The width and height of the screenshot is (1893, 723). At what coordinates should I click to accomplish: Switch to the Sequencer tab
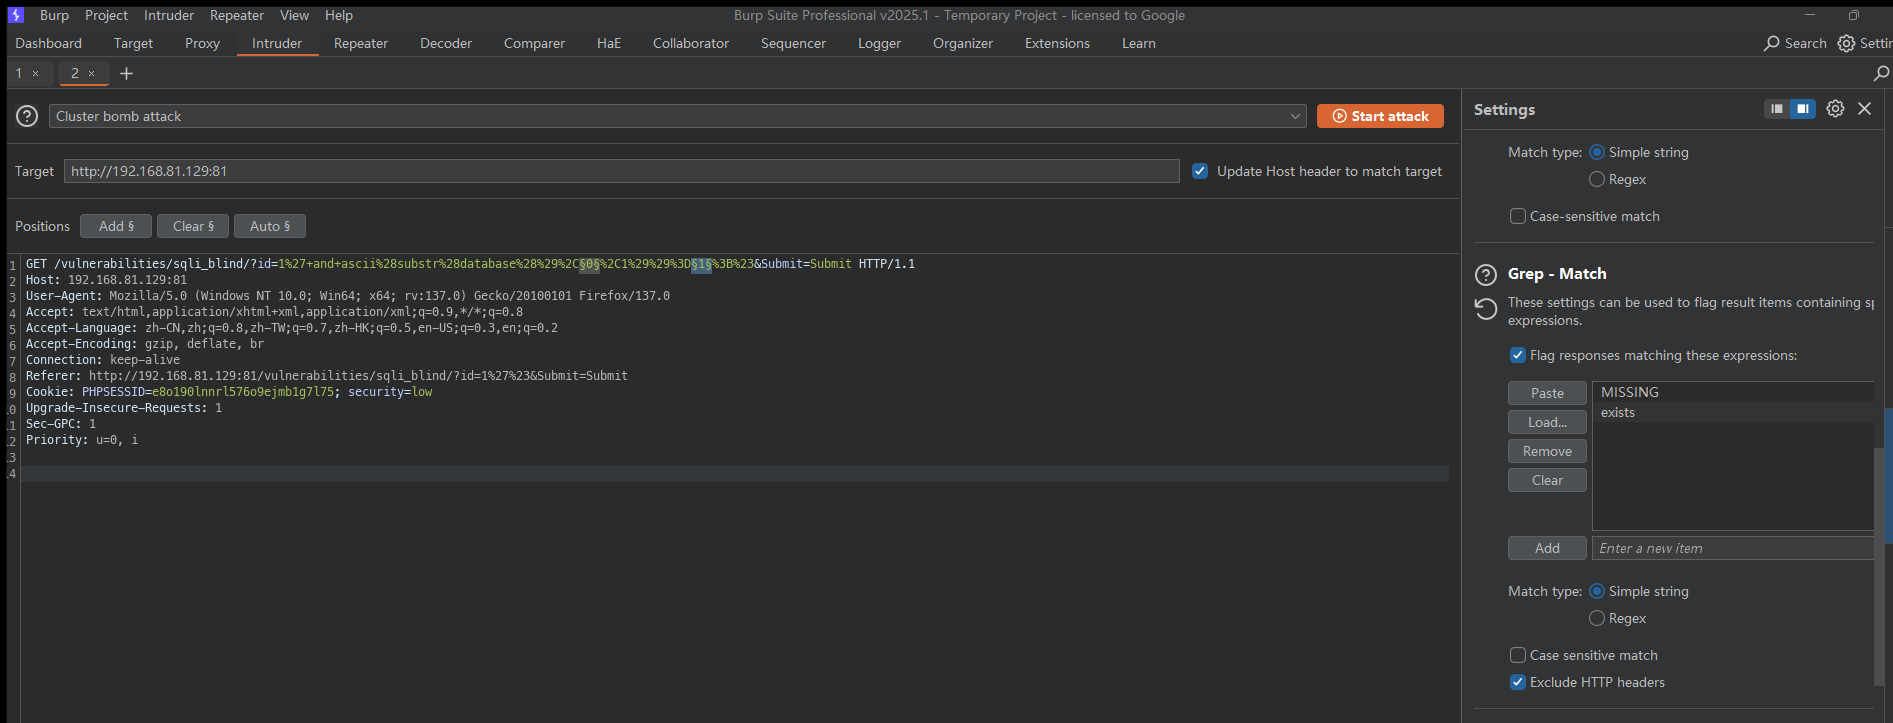tap(793, 43)
